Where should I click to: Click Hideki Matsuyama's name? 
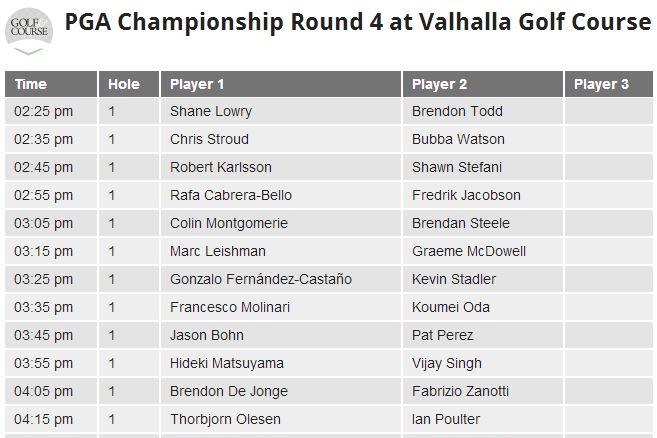[x=227, y=363]
